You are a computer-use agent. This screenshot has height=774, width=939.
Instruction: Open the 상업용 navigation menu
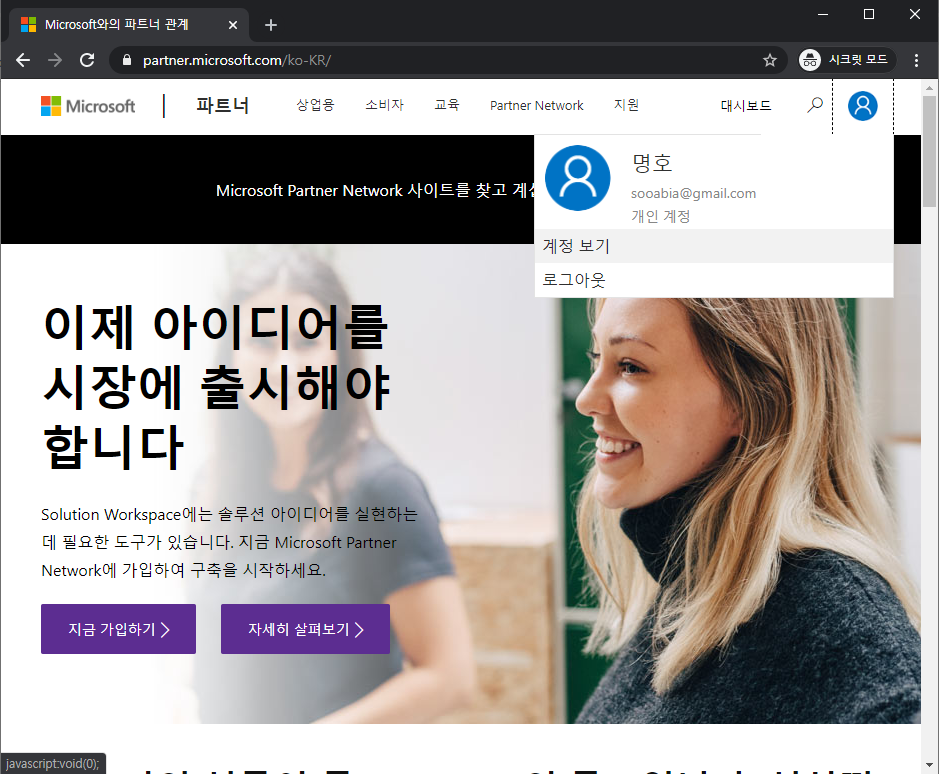click(315, 105)
